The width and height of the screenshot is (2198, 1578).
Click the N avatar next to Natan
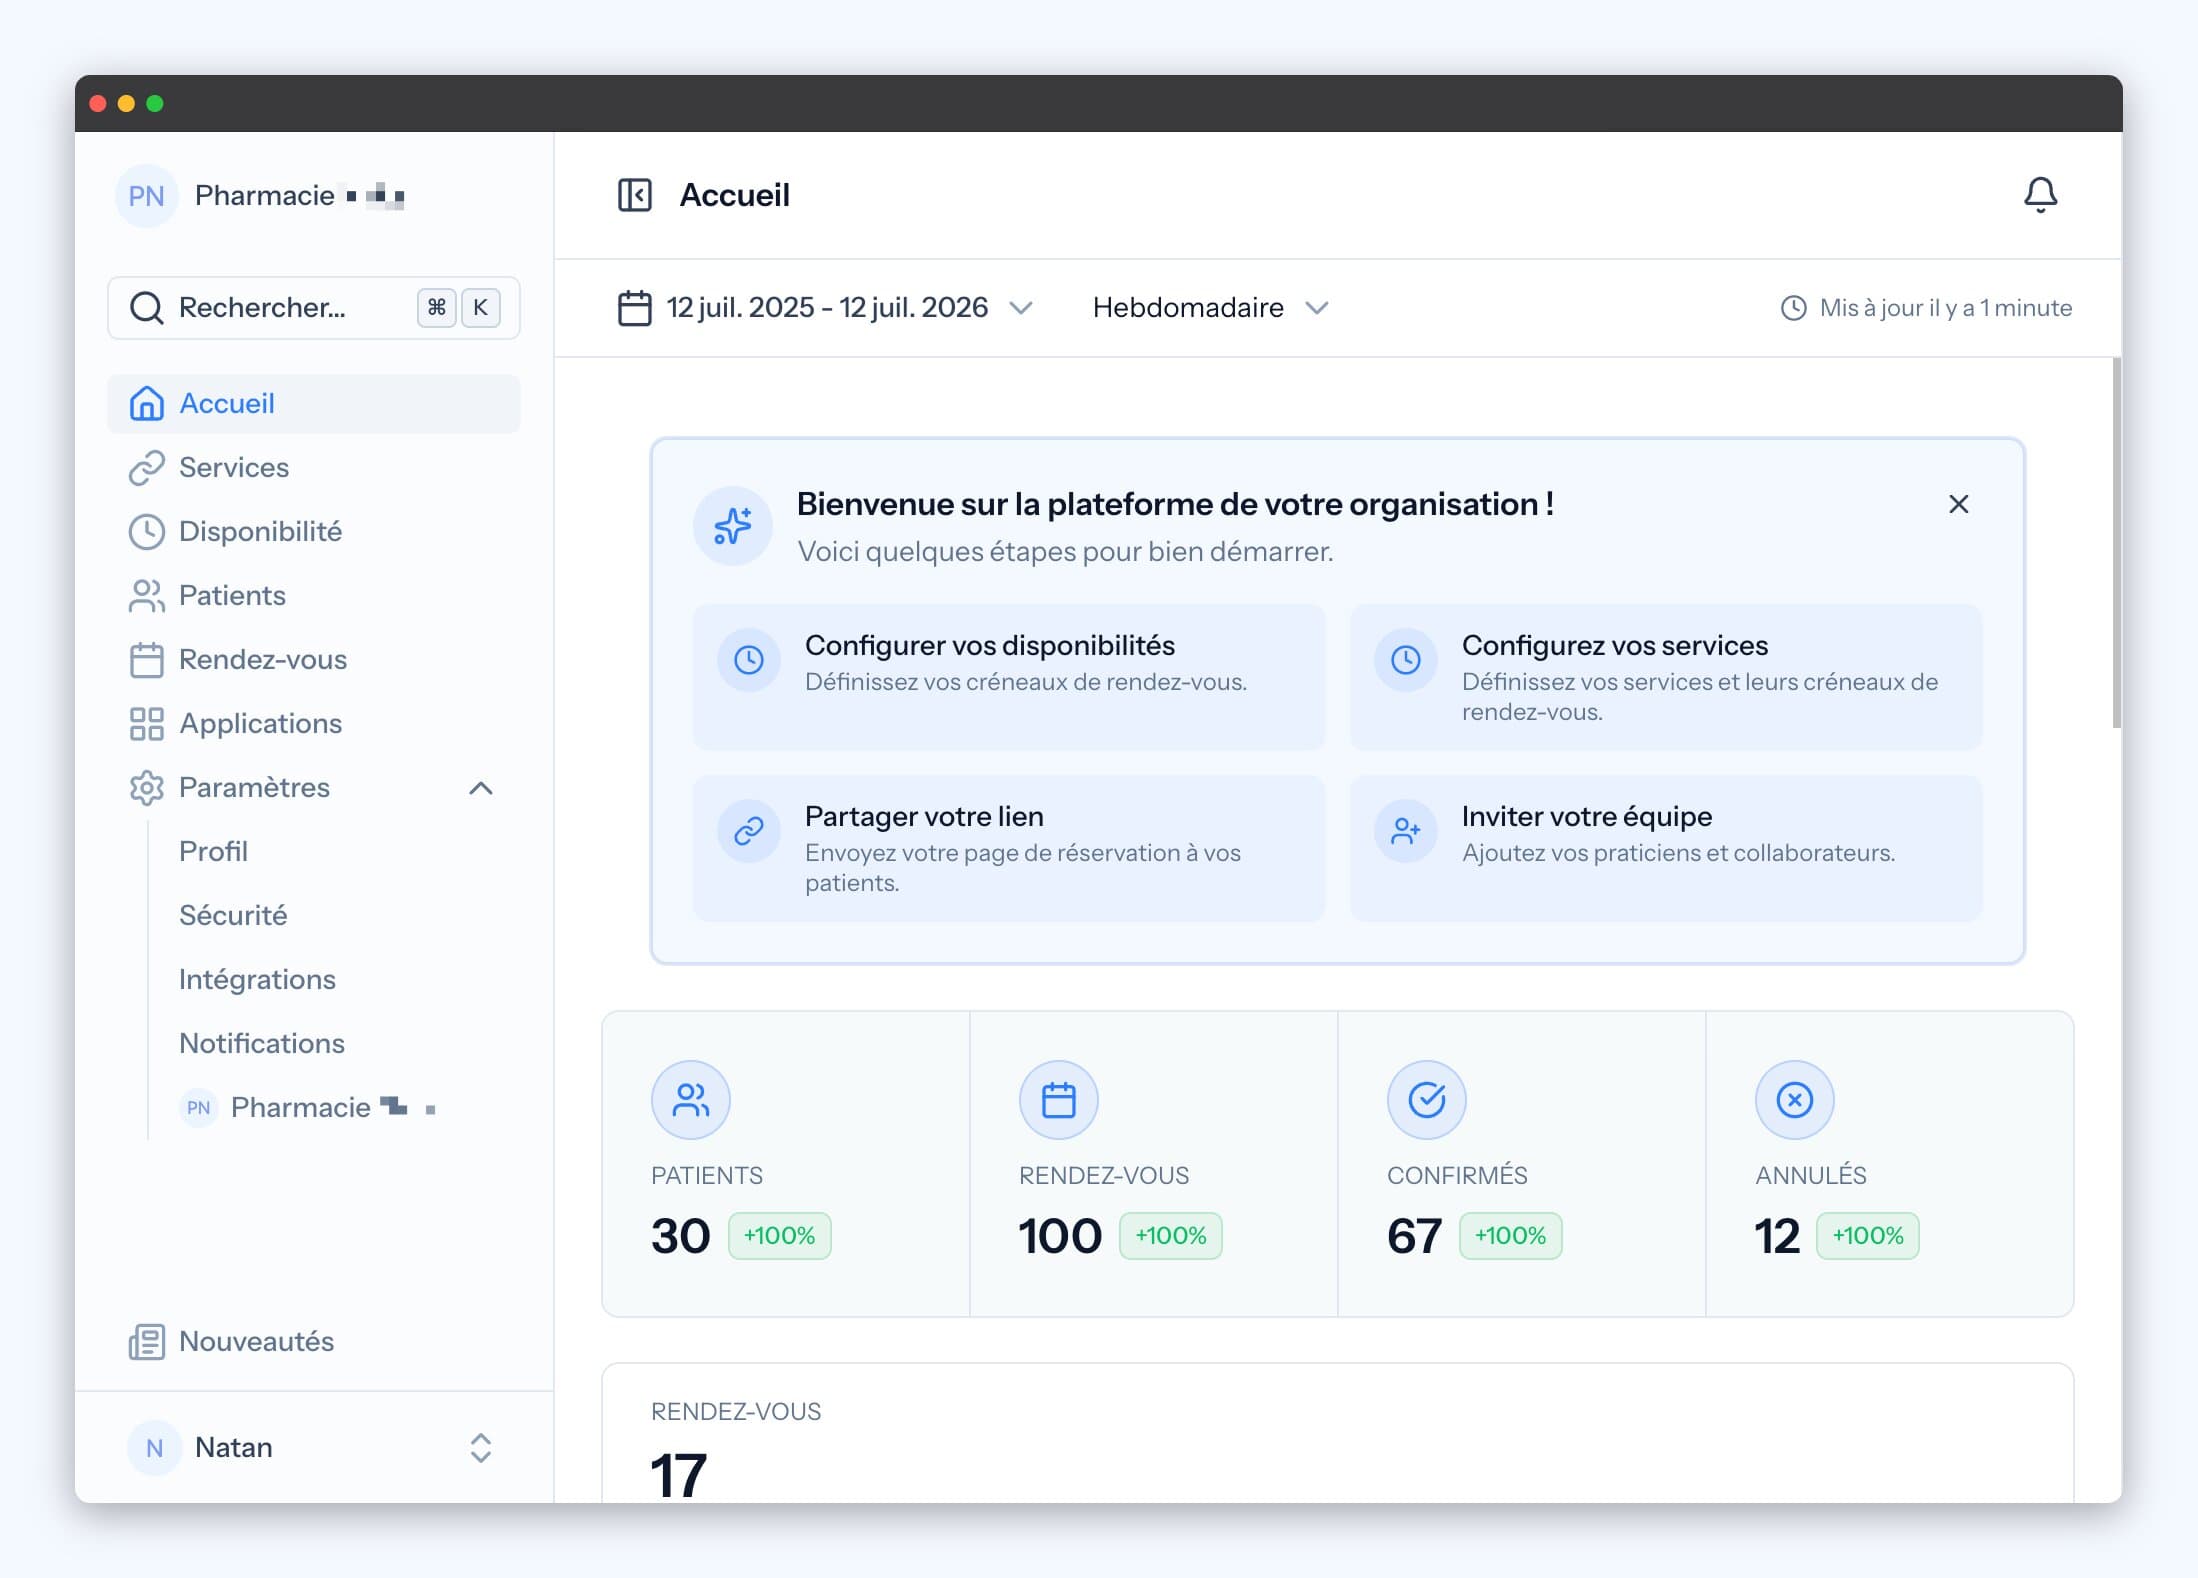pyautogui.click(x=154, y=1448)
